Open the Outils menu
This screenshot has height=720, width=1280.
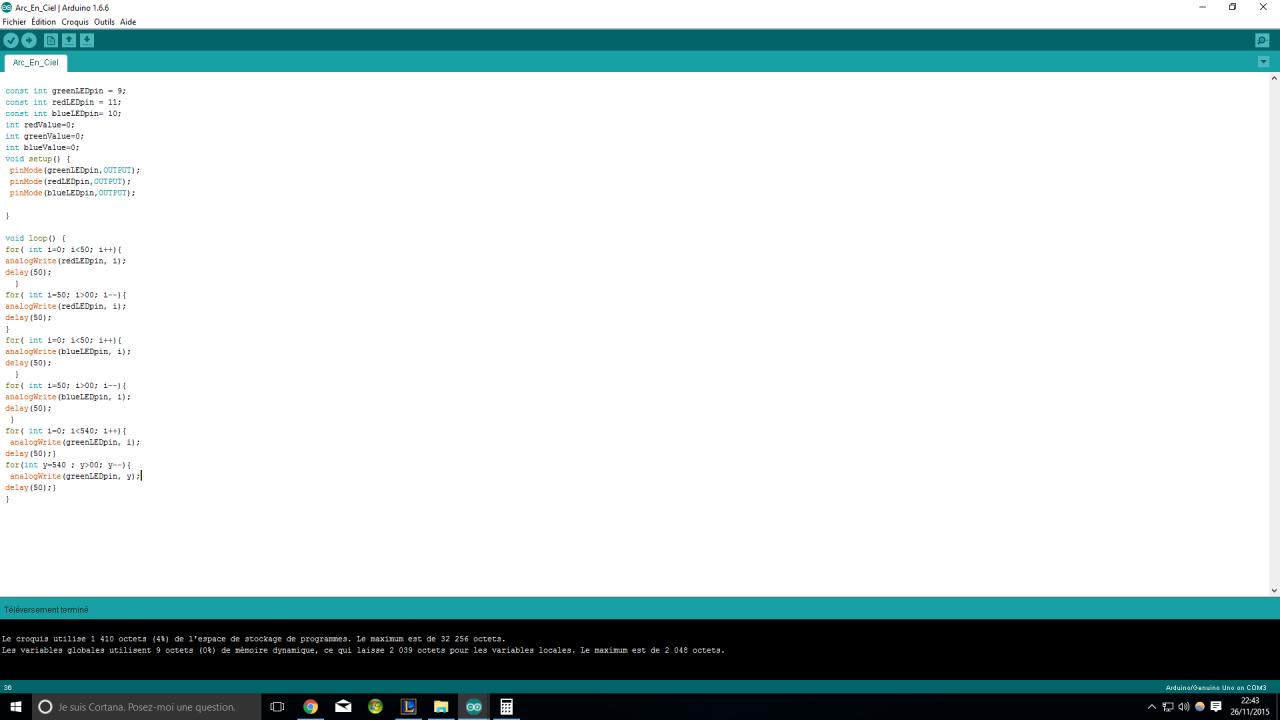[x=104, y=22]
